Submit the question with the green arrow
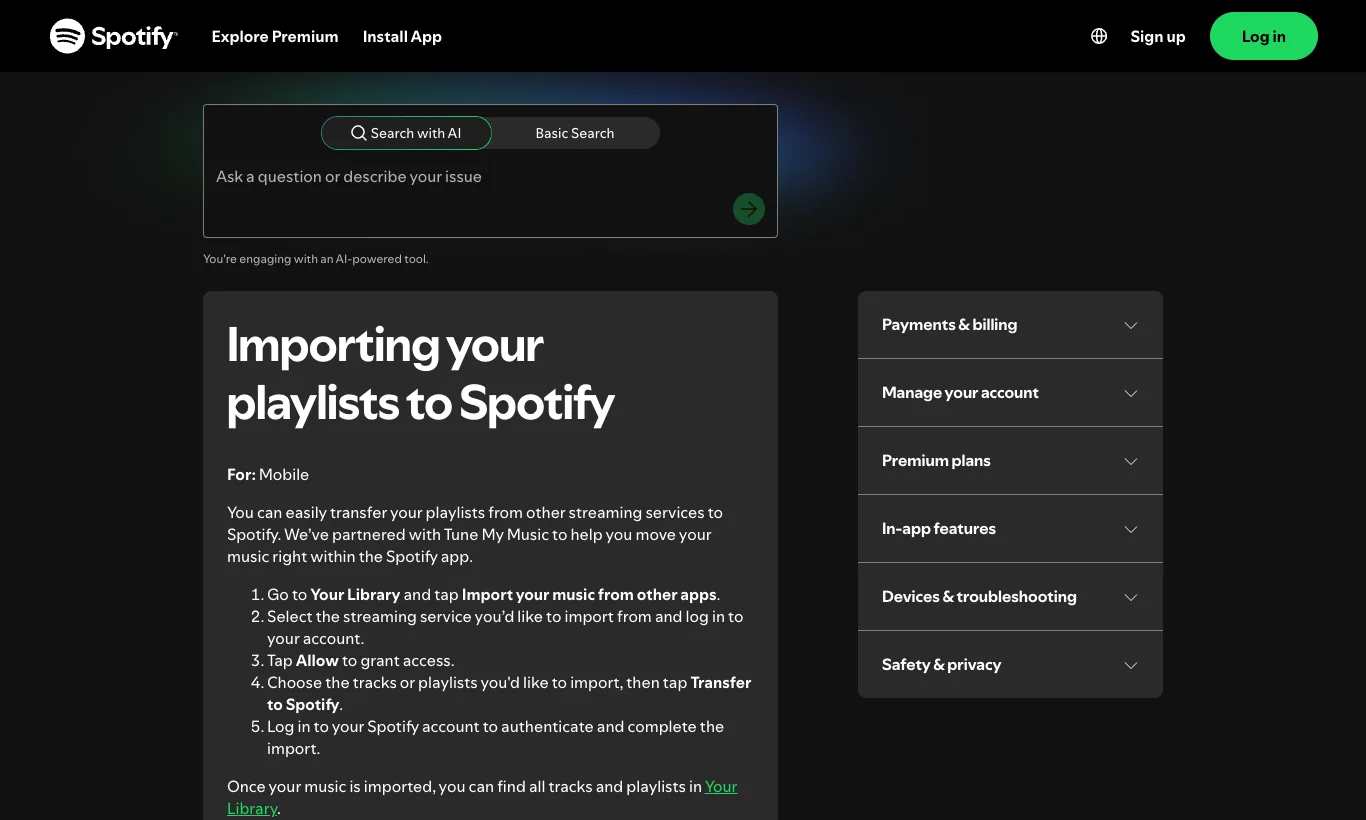Viewport: 1366px width, 820px height. (x=749, y=209)
